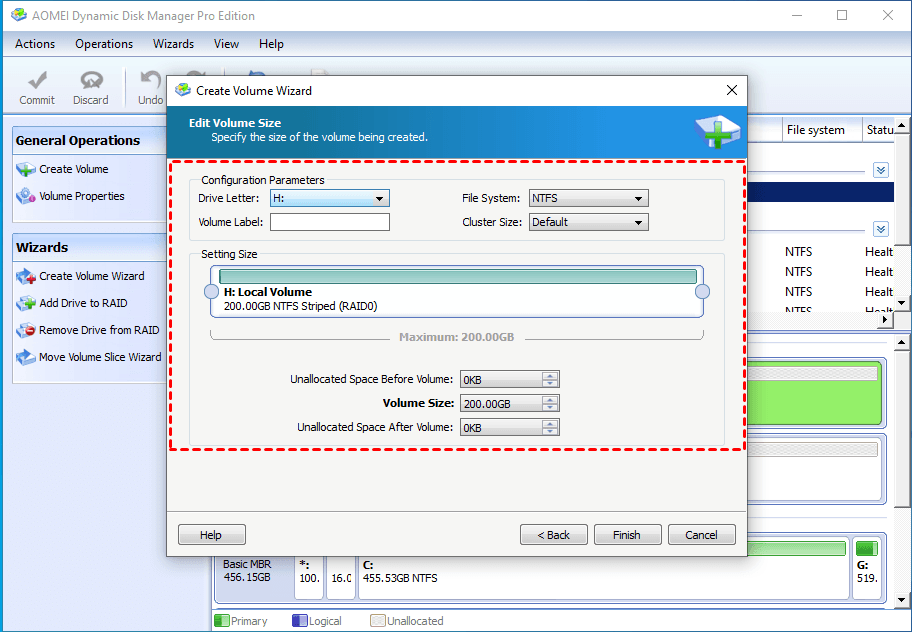Click the Help button in wizard dialog
Viewport: 912px width, 632px height.
[212, 535]
